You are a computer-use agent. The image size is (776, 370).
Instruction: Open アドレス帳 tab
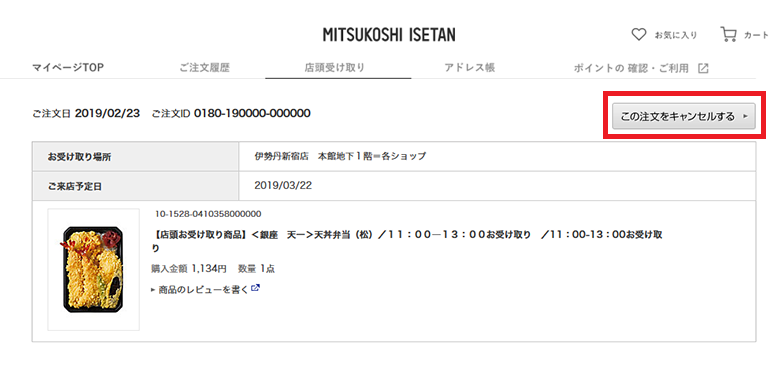(x=470, y=68)
